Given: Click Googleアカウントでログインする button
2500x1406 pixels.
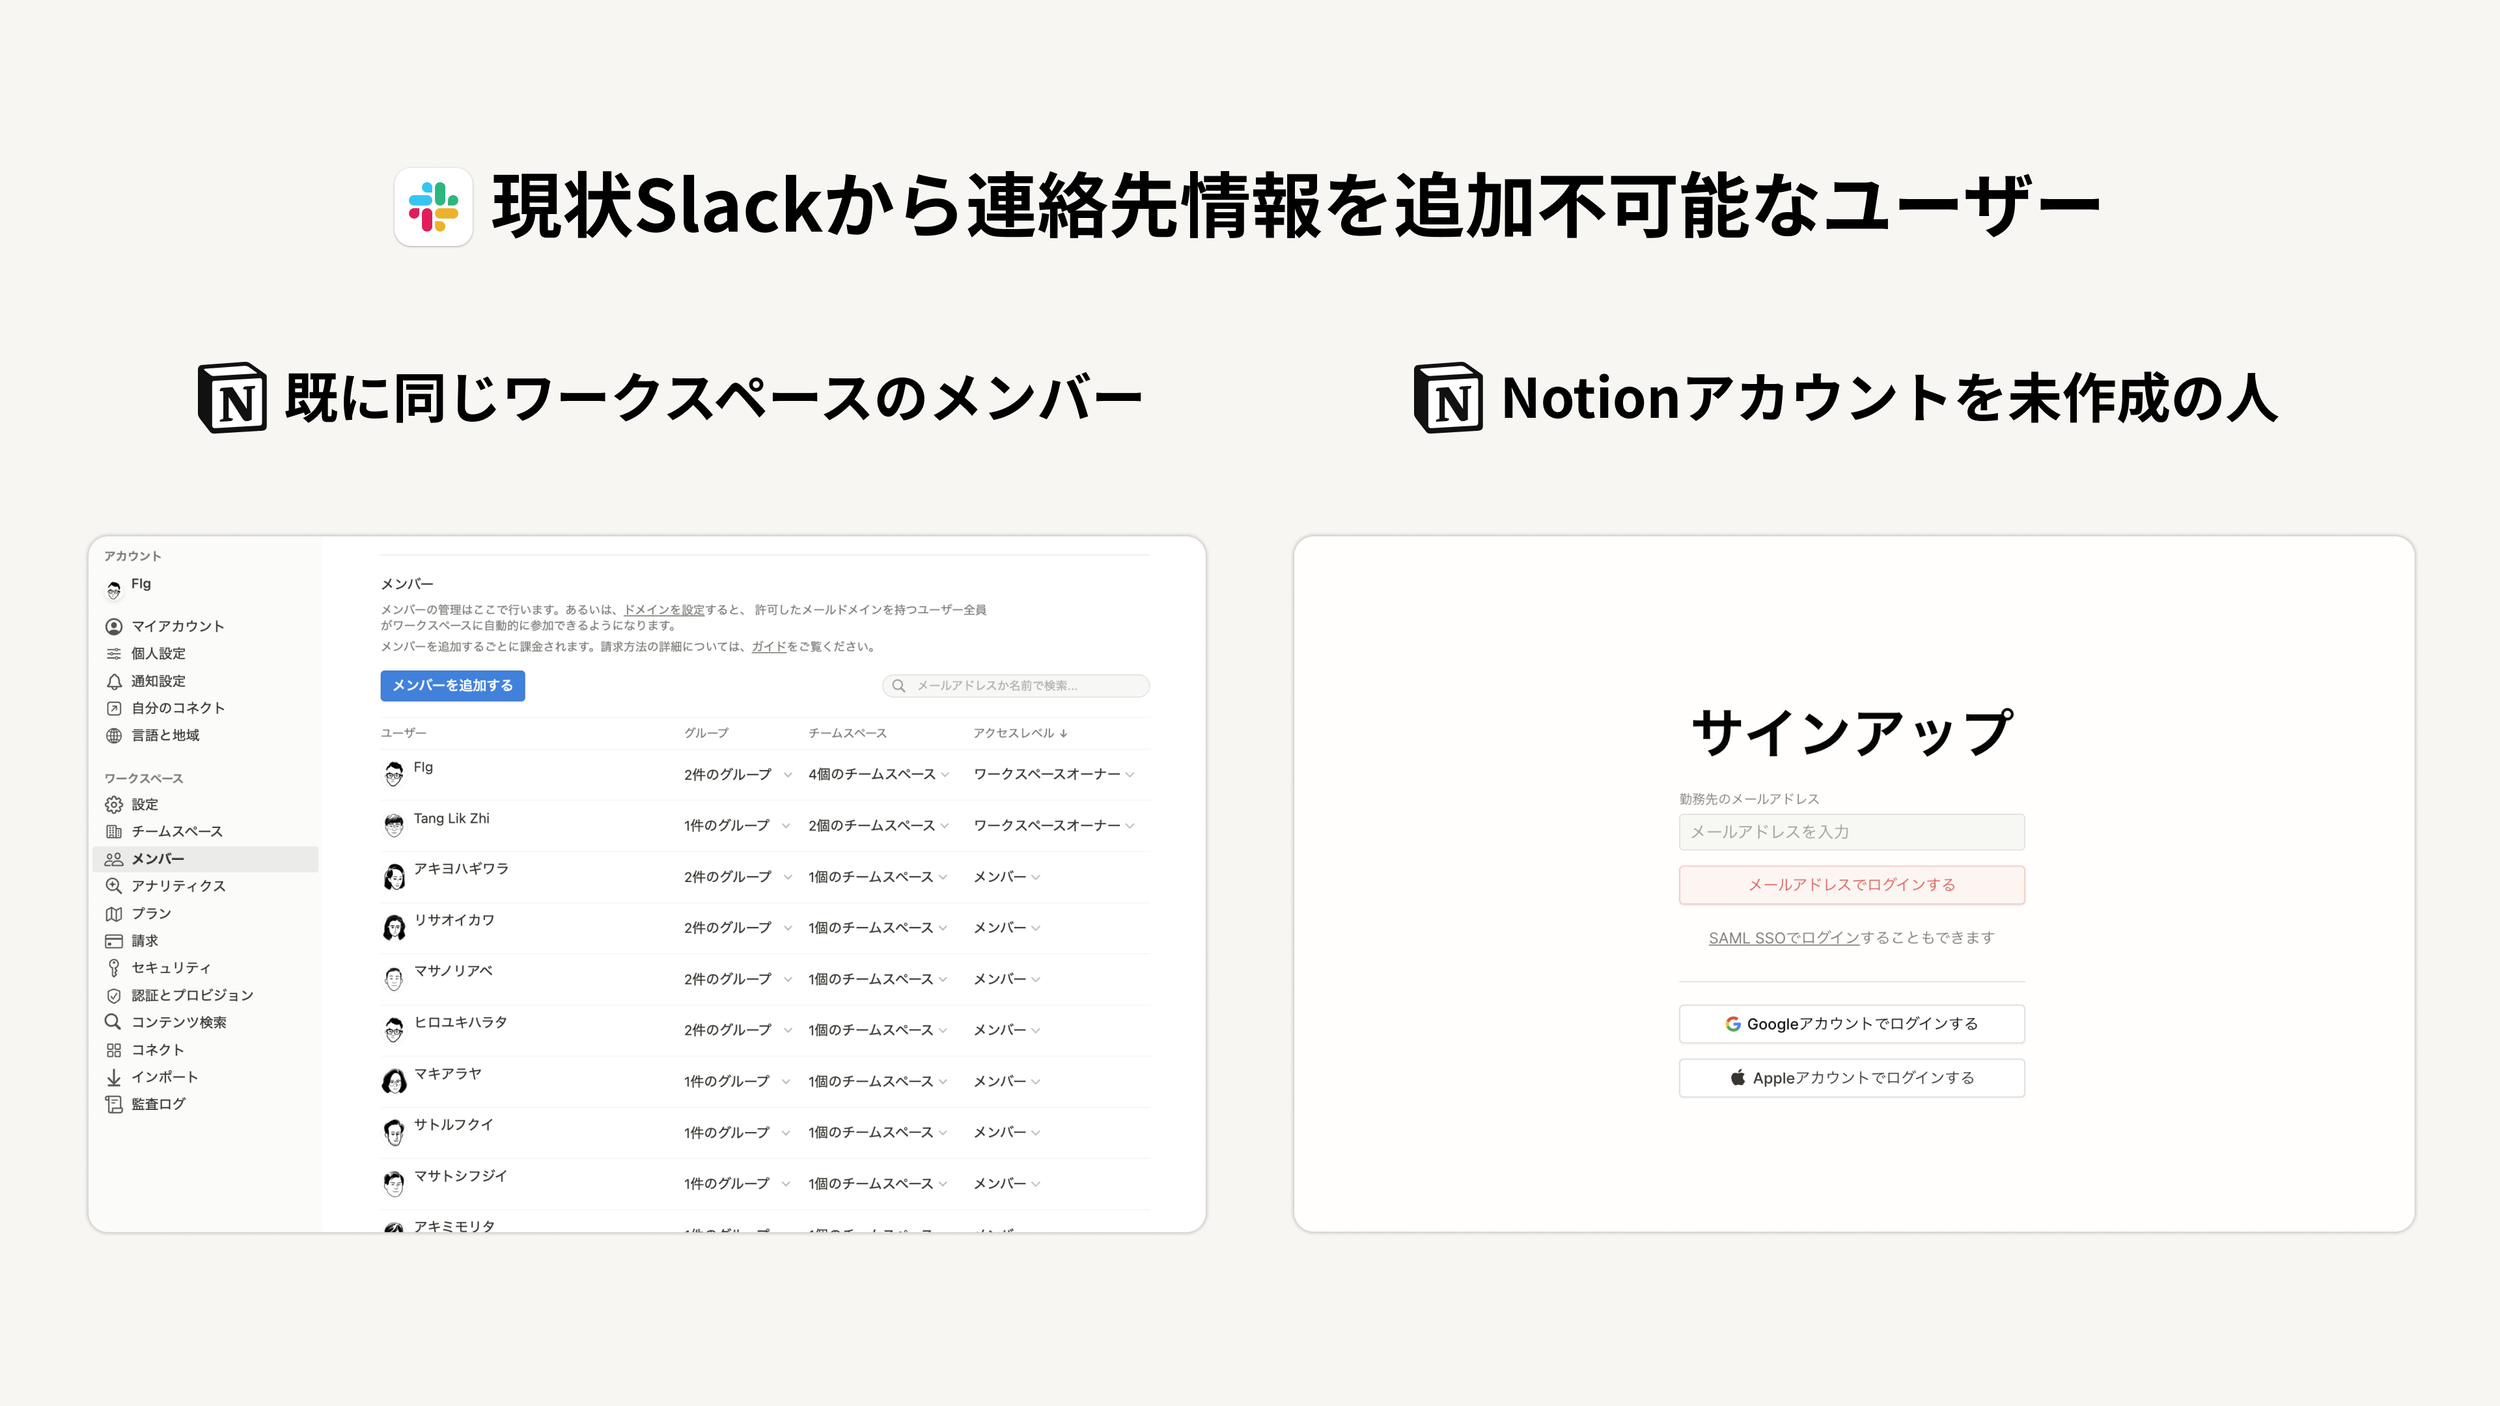Looking at the screenshot, I should [1851, 1024].
